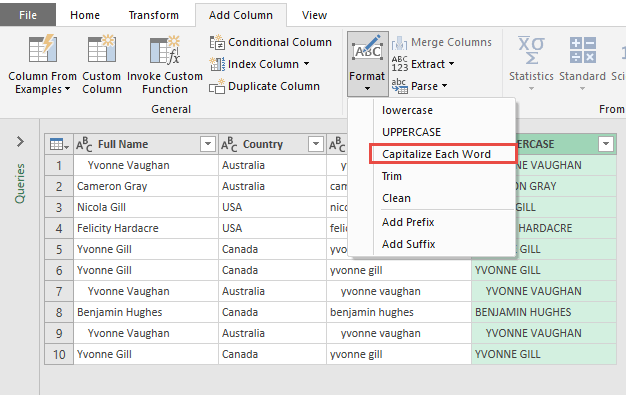The width and height of the screenshot is (626, 395).
Task: Click the lowercase benjamin hughes cell
Action: point(398,312)
